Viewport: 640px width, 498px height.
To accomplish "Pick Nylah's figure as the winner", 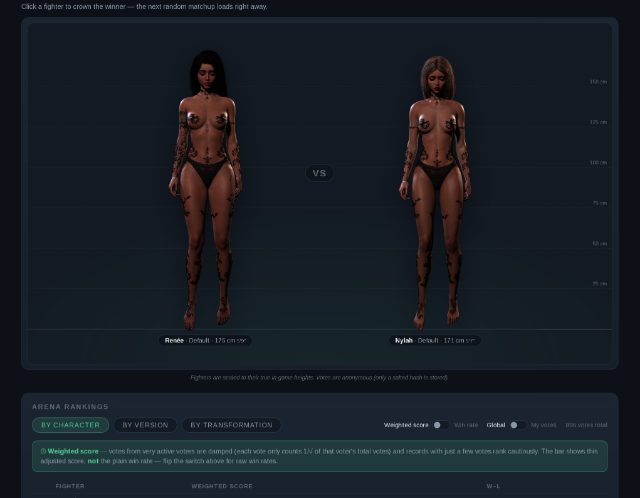I will pos(436,193).
